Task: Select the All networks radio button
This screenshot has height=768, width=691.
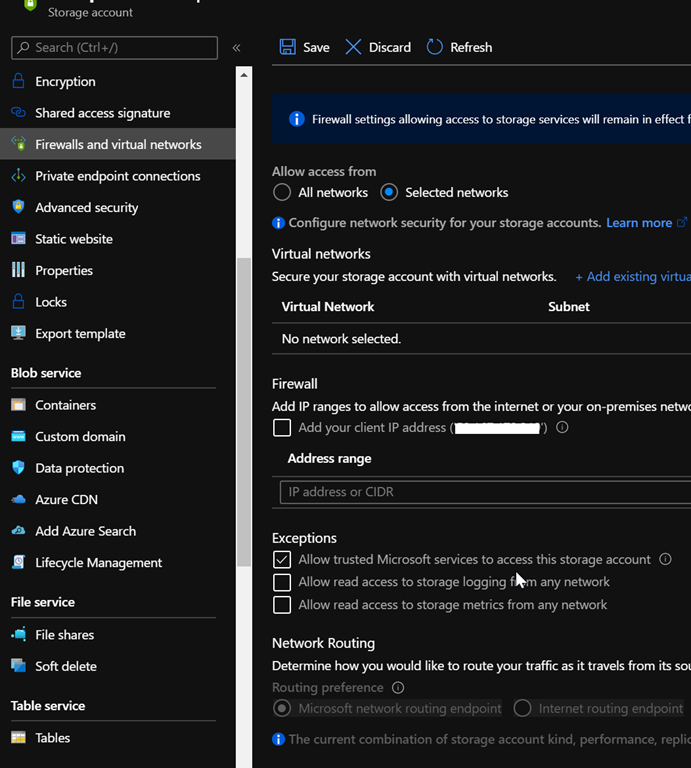Action: click(282, 192)
